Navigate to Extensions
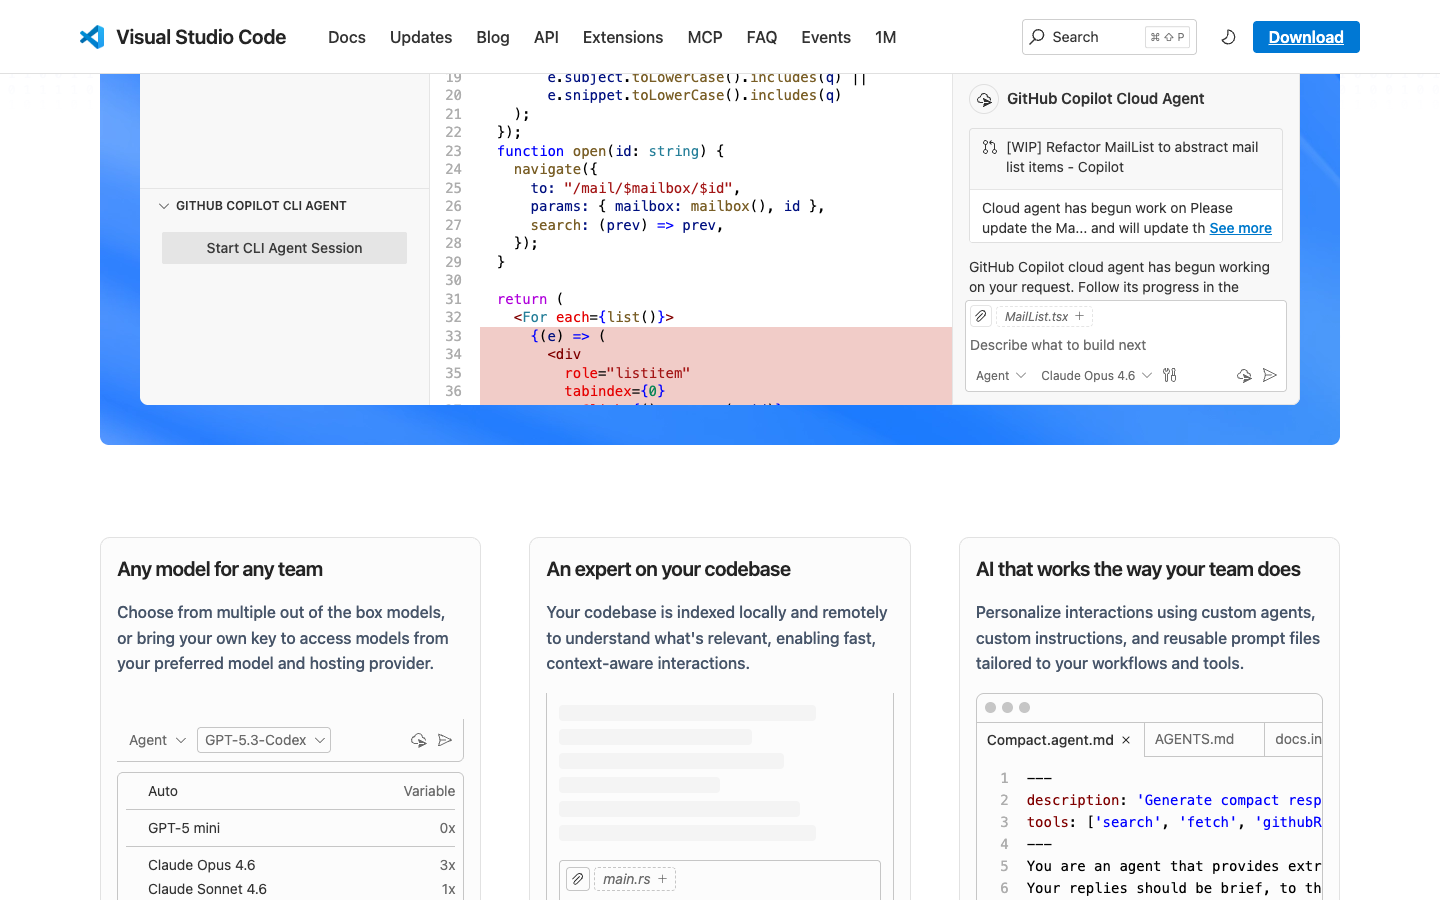Screen dimensions: 1440x900 tap(623, 37)
